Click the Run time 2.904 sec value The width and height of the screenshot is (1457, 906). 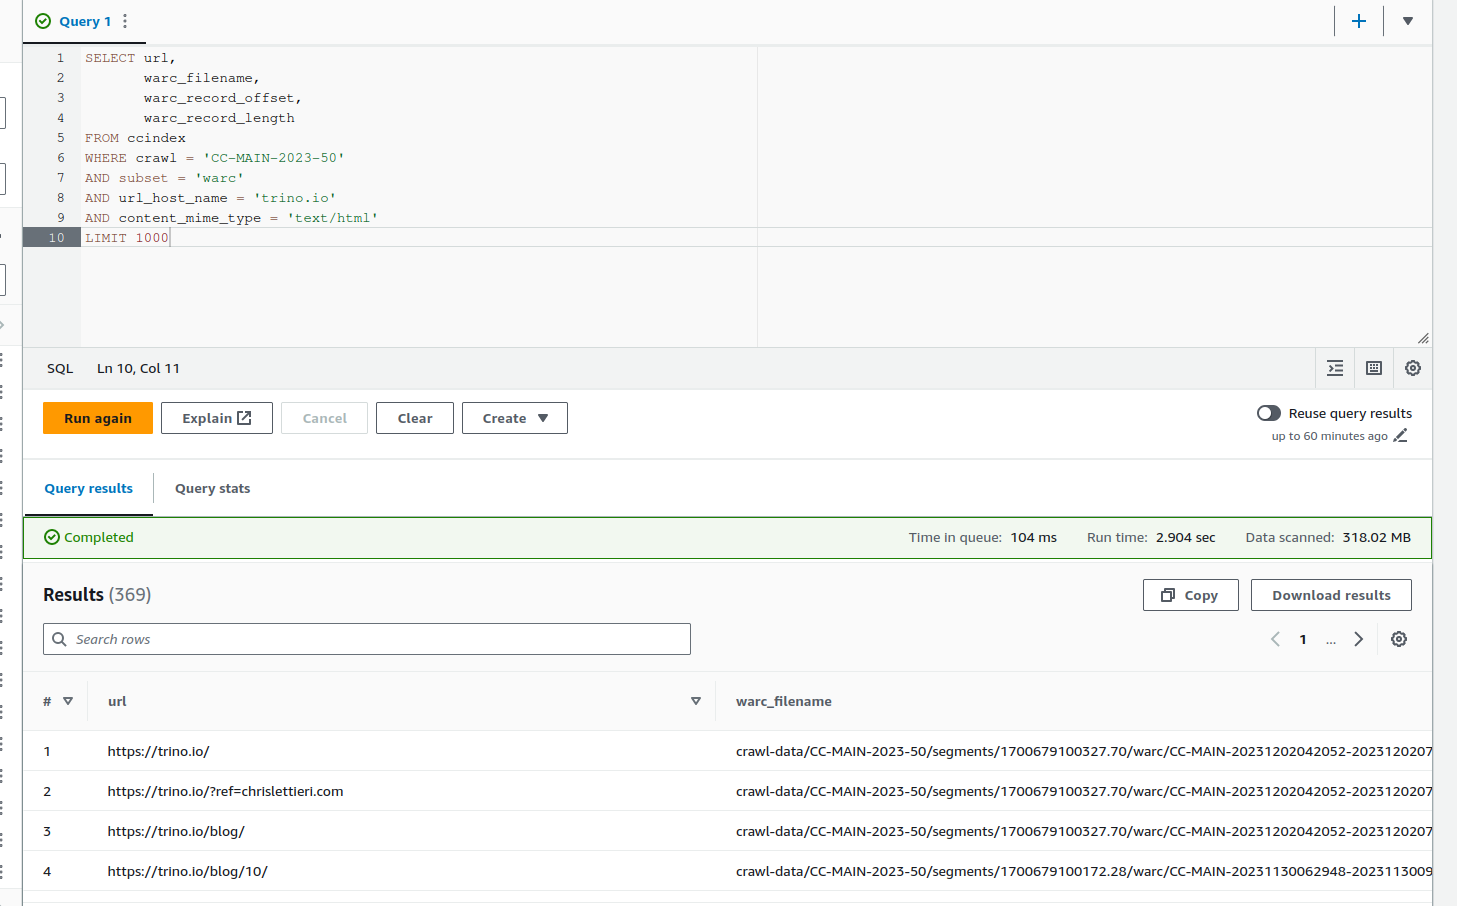pos(1186,537)
